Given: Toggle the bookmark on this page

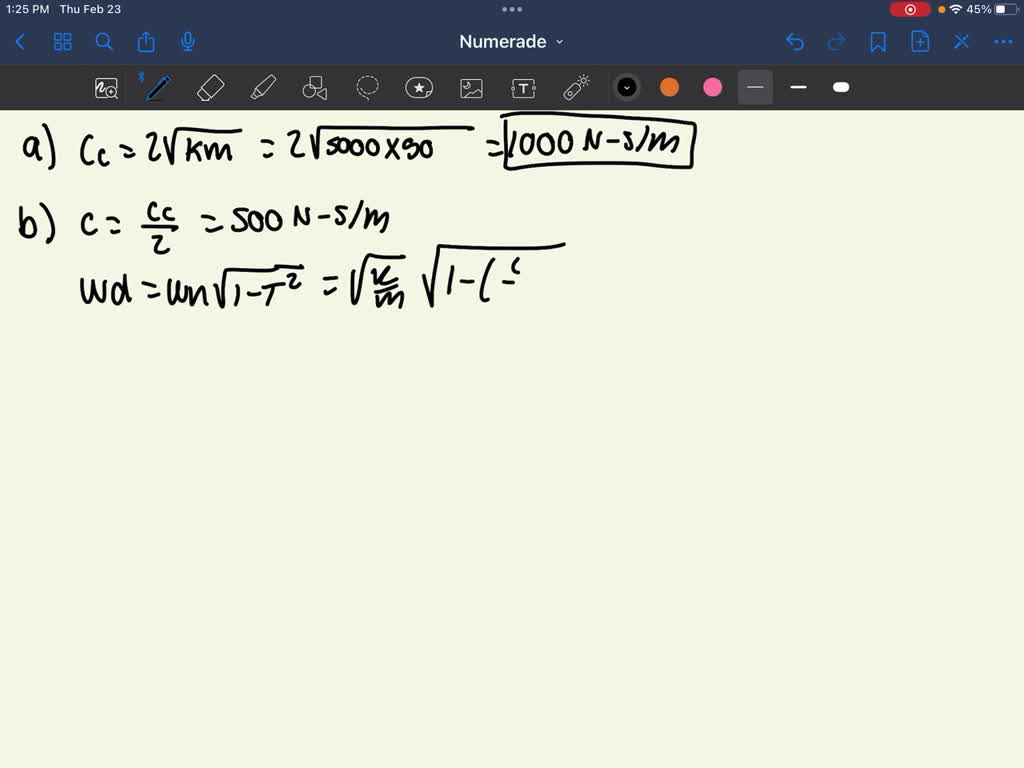Looking at the screenshot, I should 877,42.
